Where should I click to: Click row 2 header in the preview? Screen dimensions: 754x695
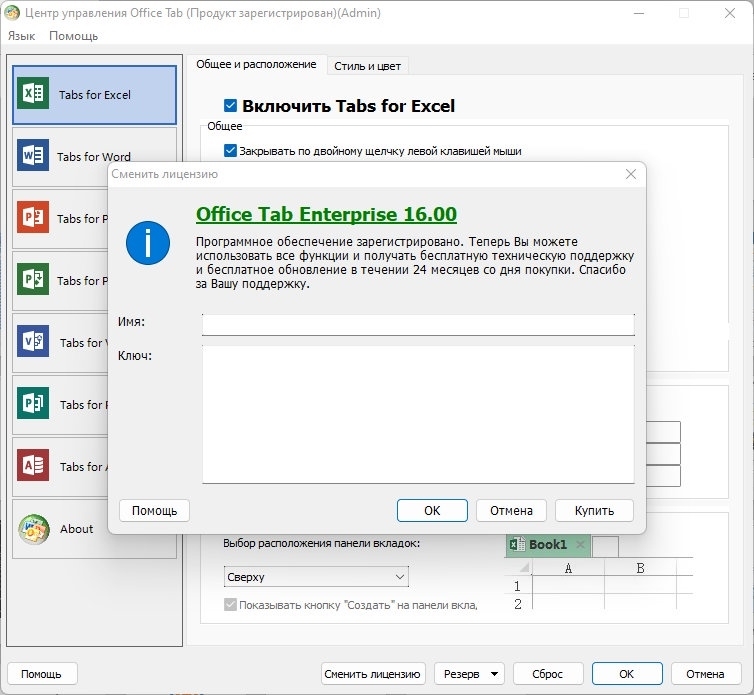click(x=517, y=604)
